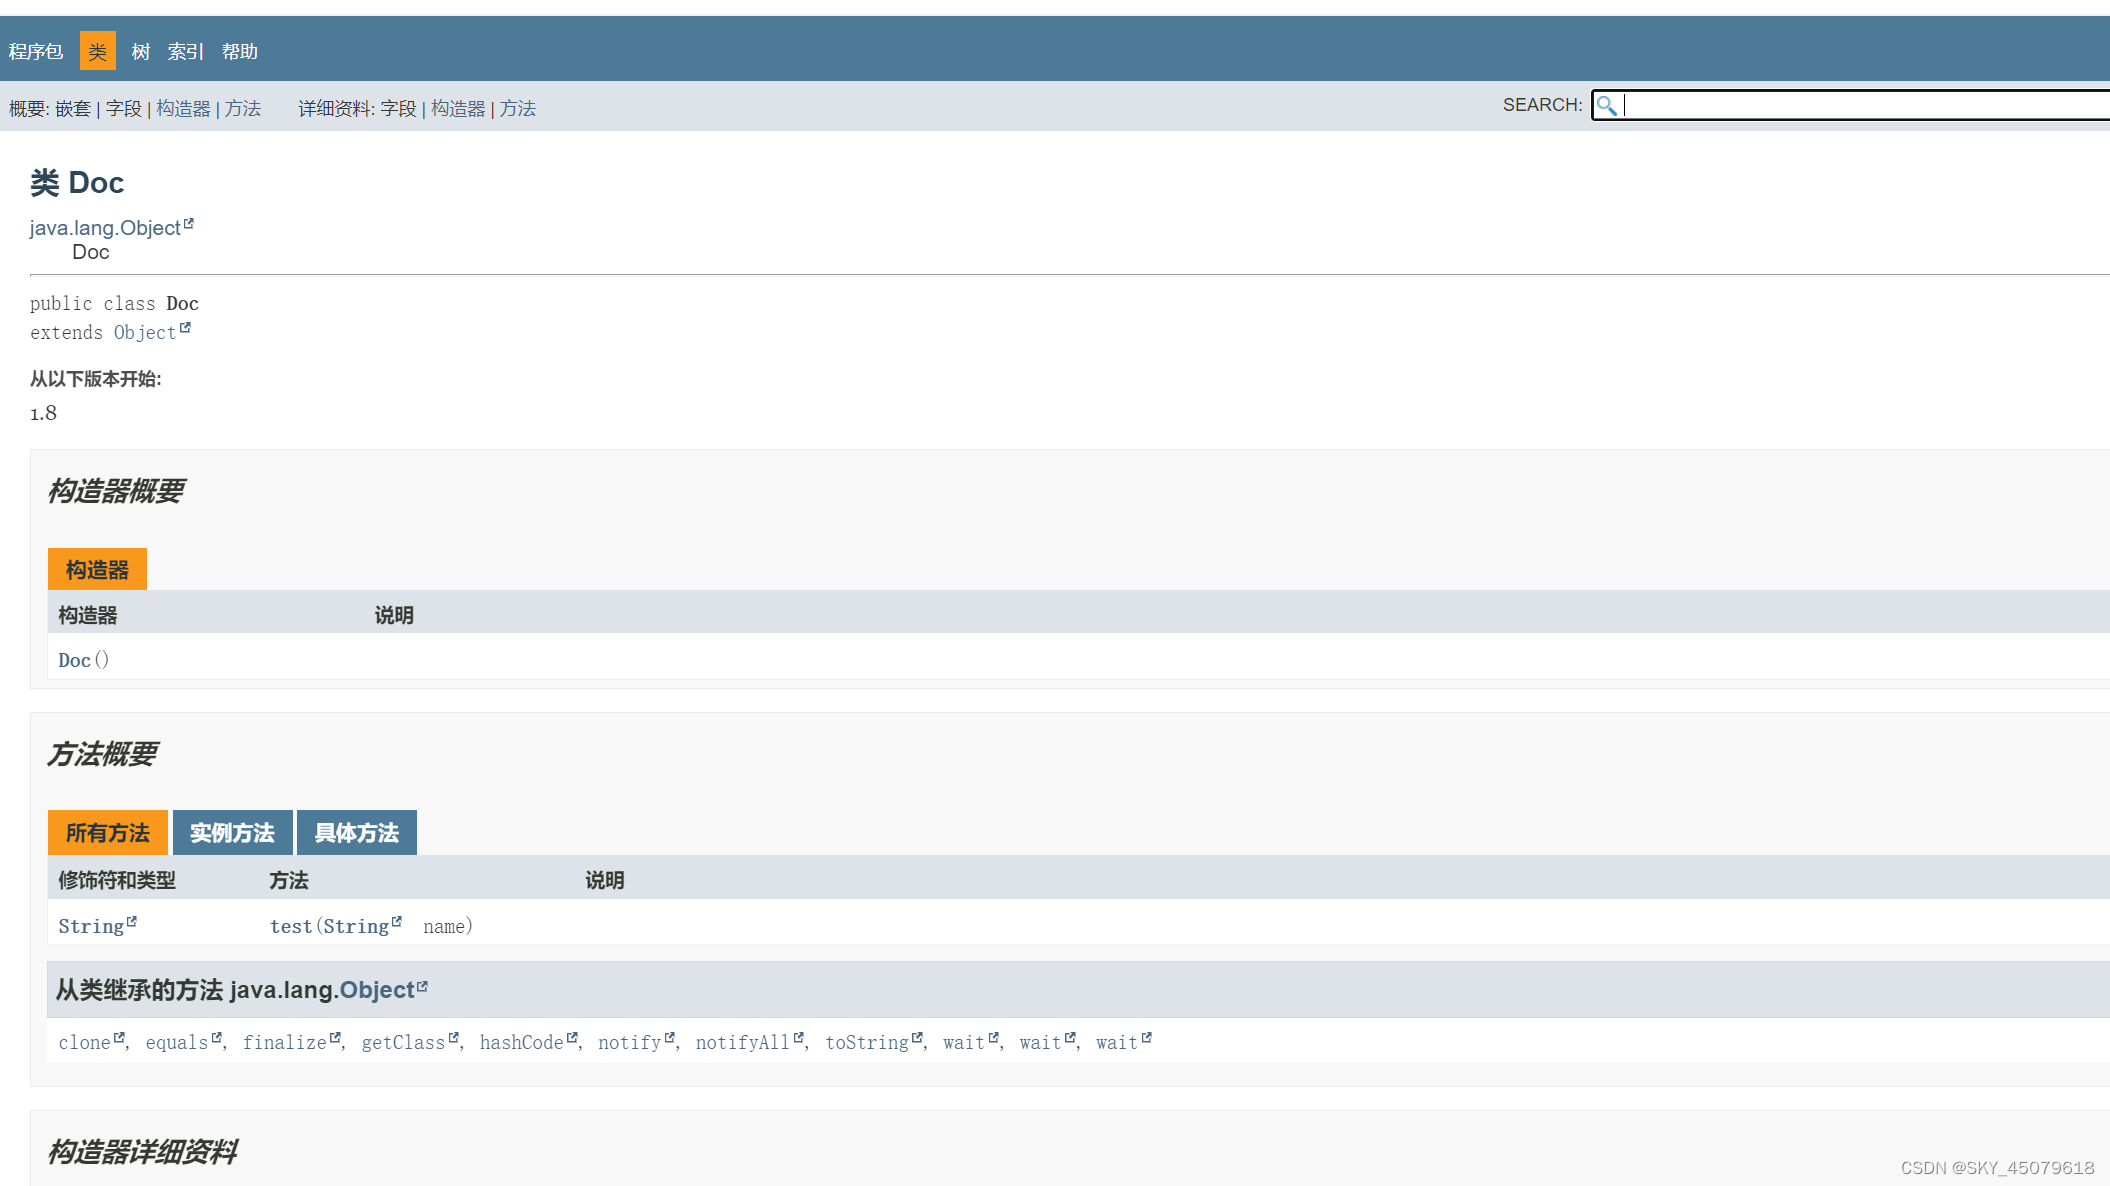Viewport: 2110px width, 1186px height.
Task: Open inherited notifyAll method link
Action: [x=743, y=1042]
